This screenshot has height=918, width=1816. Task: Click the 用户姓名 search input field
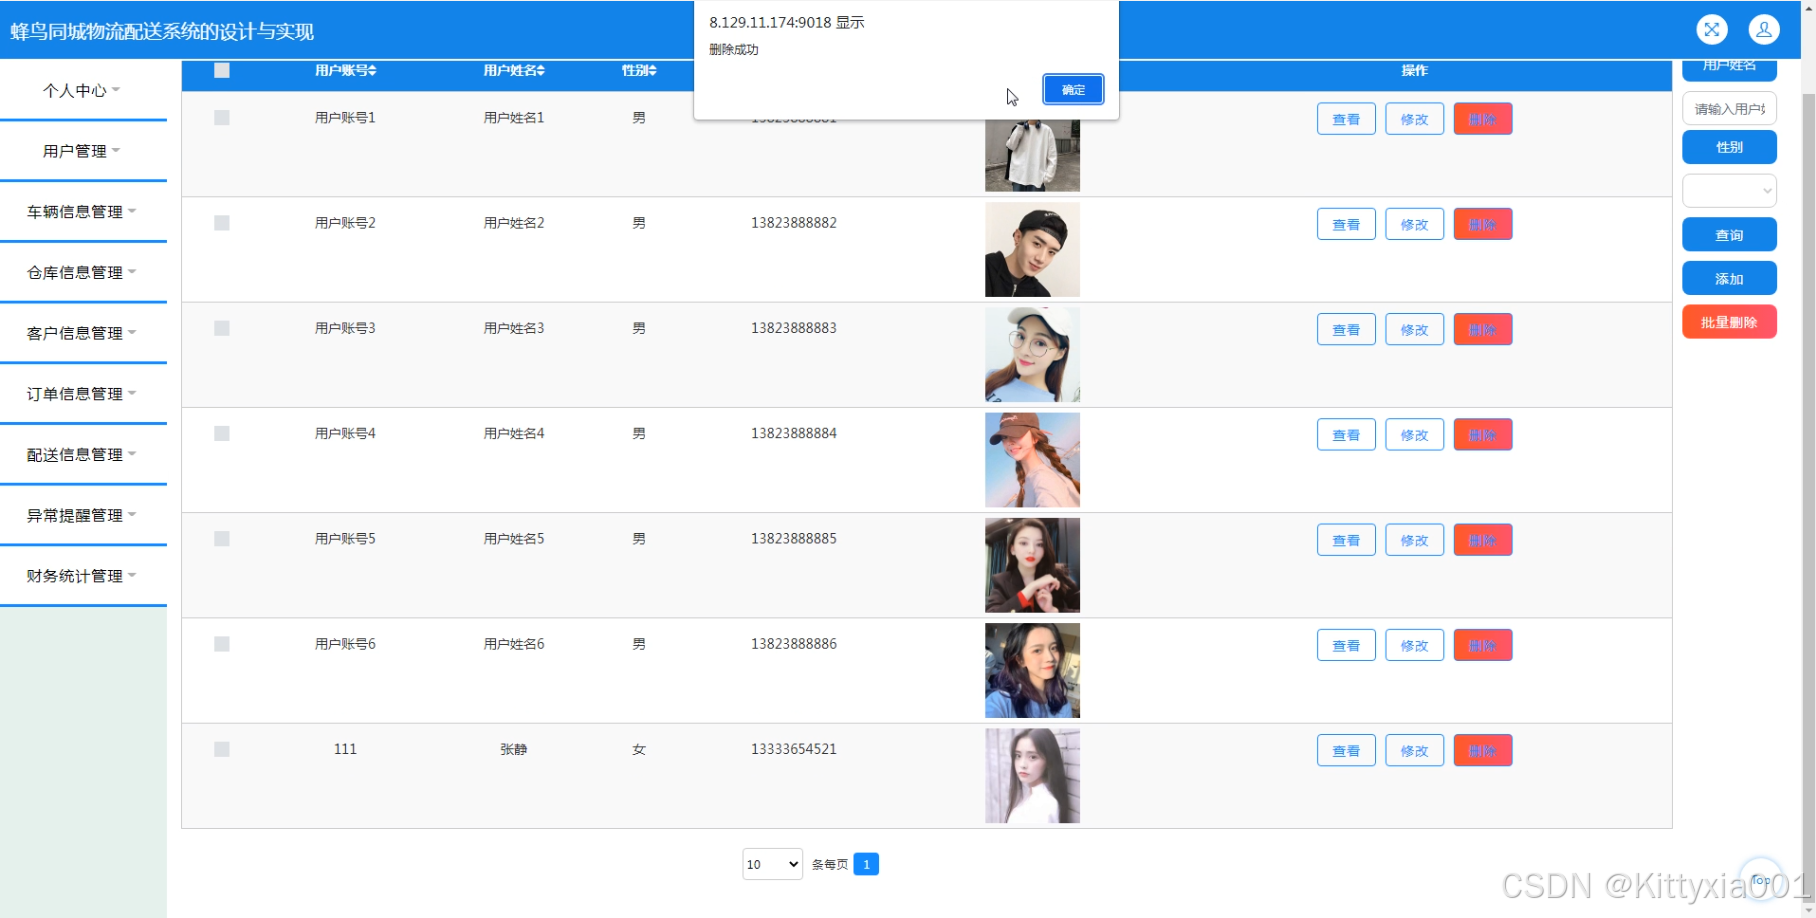tap(1729, 109)
